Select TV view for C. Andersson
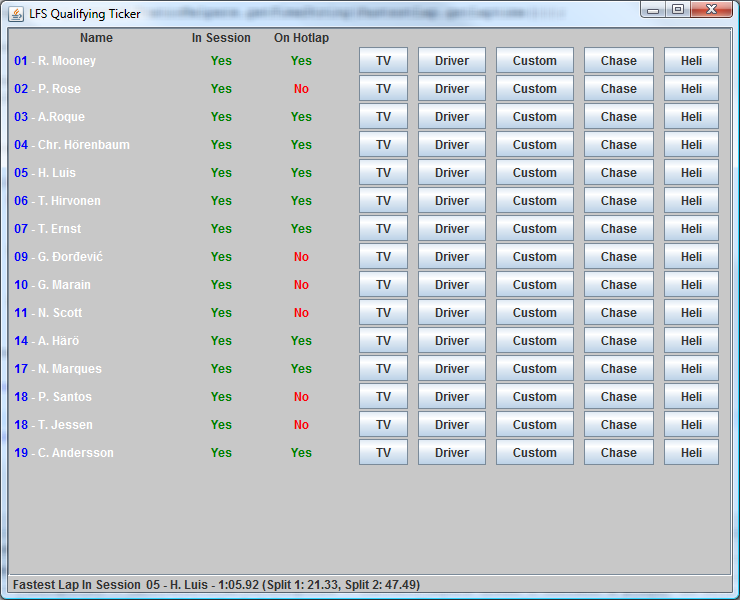740x600 pixels. (x=383, y=452)
